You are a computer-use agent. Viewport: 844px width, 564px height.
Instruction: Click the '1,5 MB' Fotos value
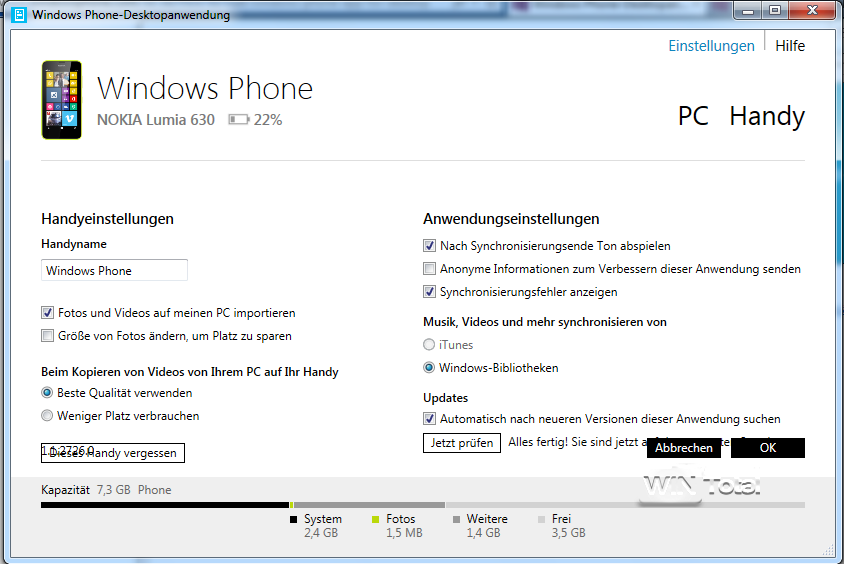click(404, 533)
